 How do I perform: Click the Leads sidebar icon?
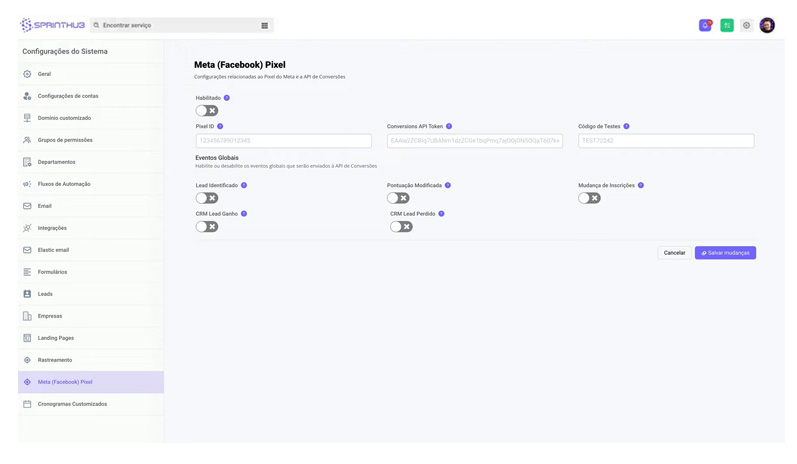(x=27, y=294)
